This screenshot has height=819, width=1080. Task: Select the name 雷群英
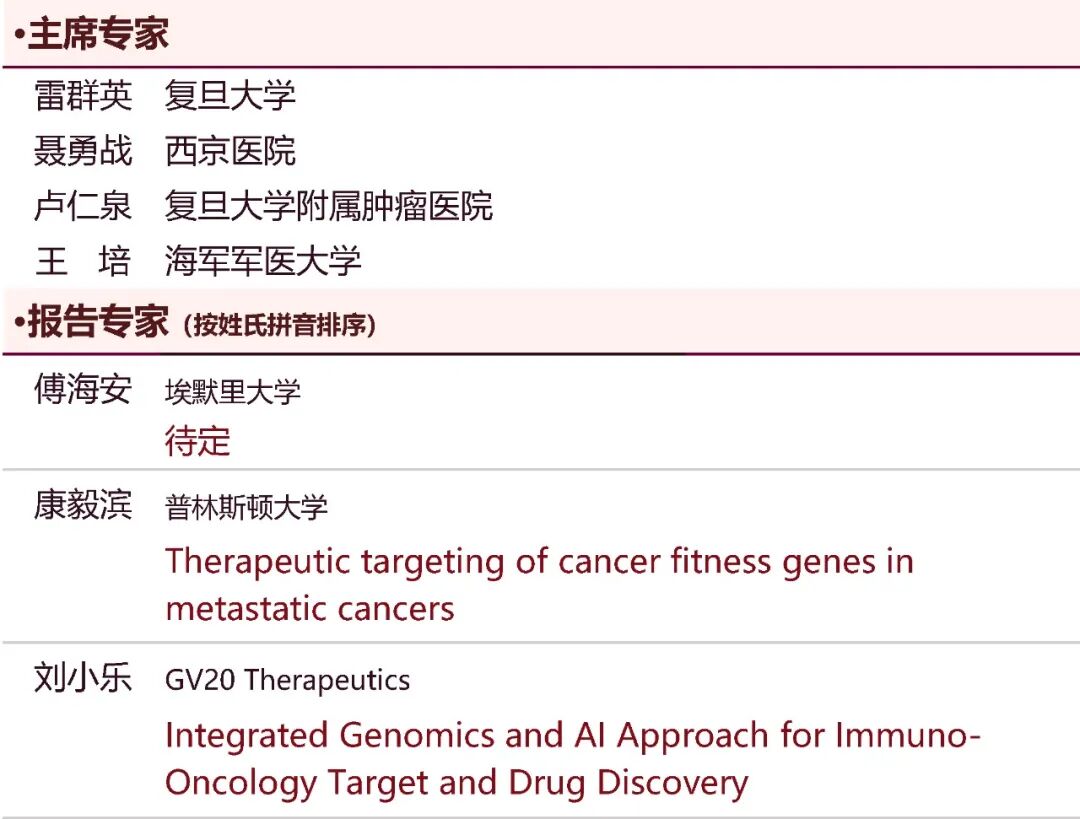click(83, 95)
